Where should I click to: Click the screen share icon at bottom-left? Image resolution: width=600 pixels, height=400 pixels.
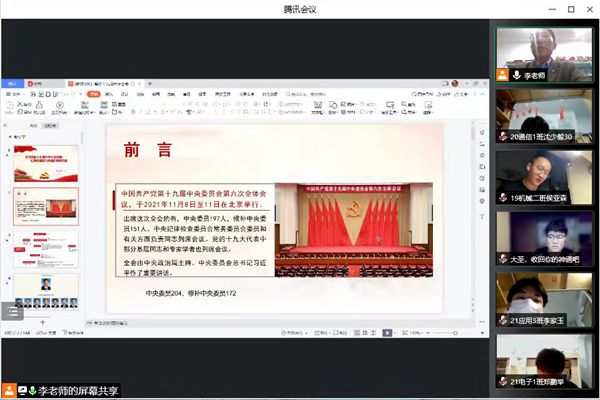click(9, 388)
